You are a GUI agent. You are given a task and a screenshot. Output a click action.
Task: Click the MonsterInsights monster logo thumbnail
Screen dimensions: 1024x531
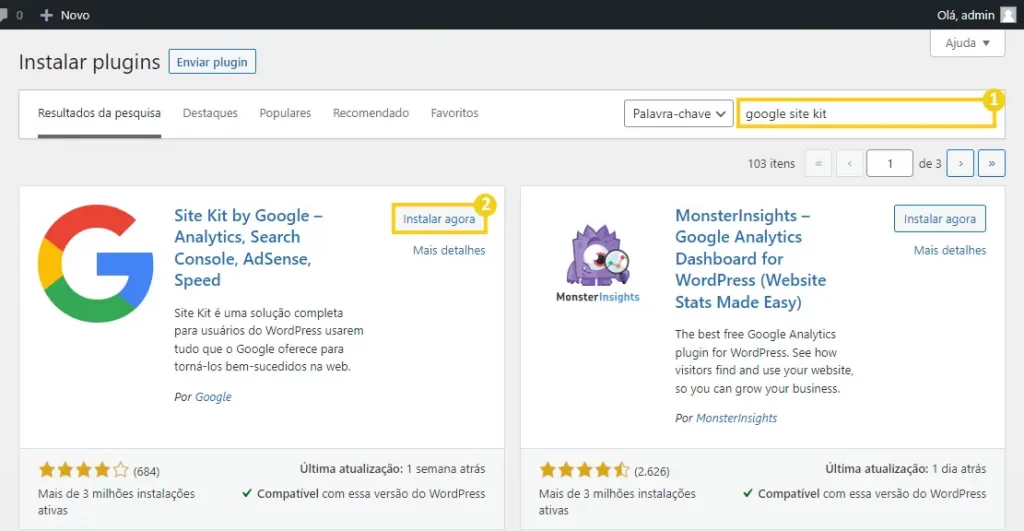coord(598,263)
